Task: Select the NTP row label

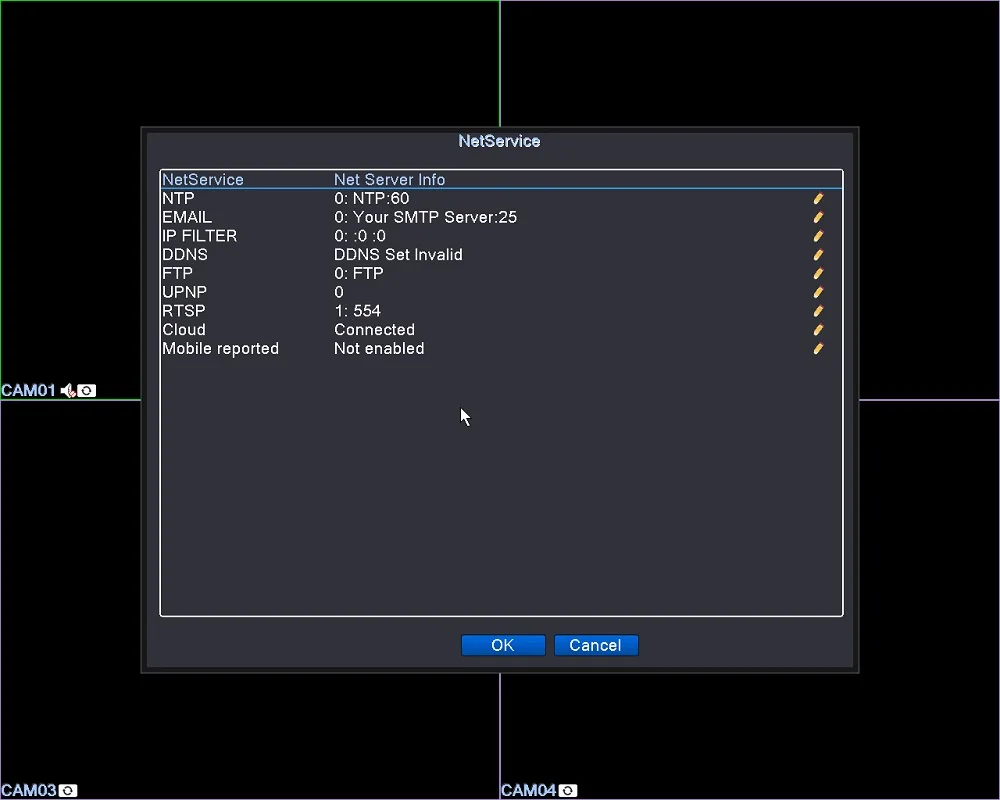Action: pyautogui.click(x=178, y=198)
